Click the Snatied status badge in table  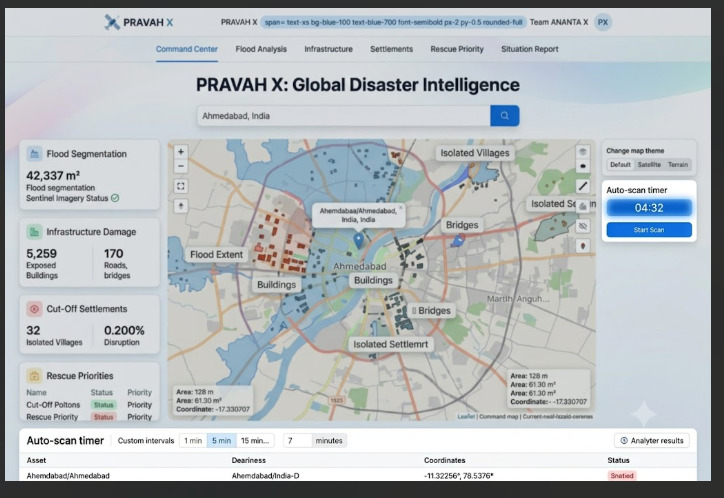click(621, 475)
